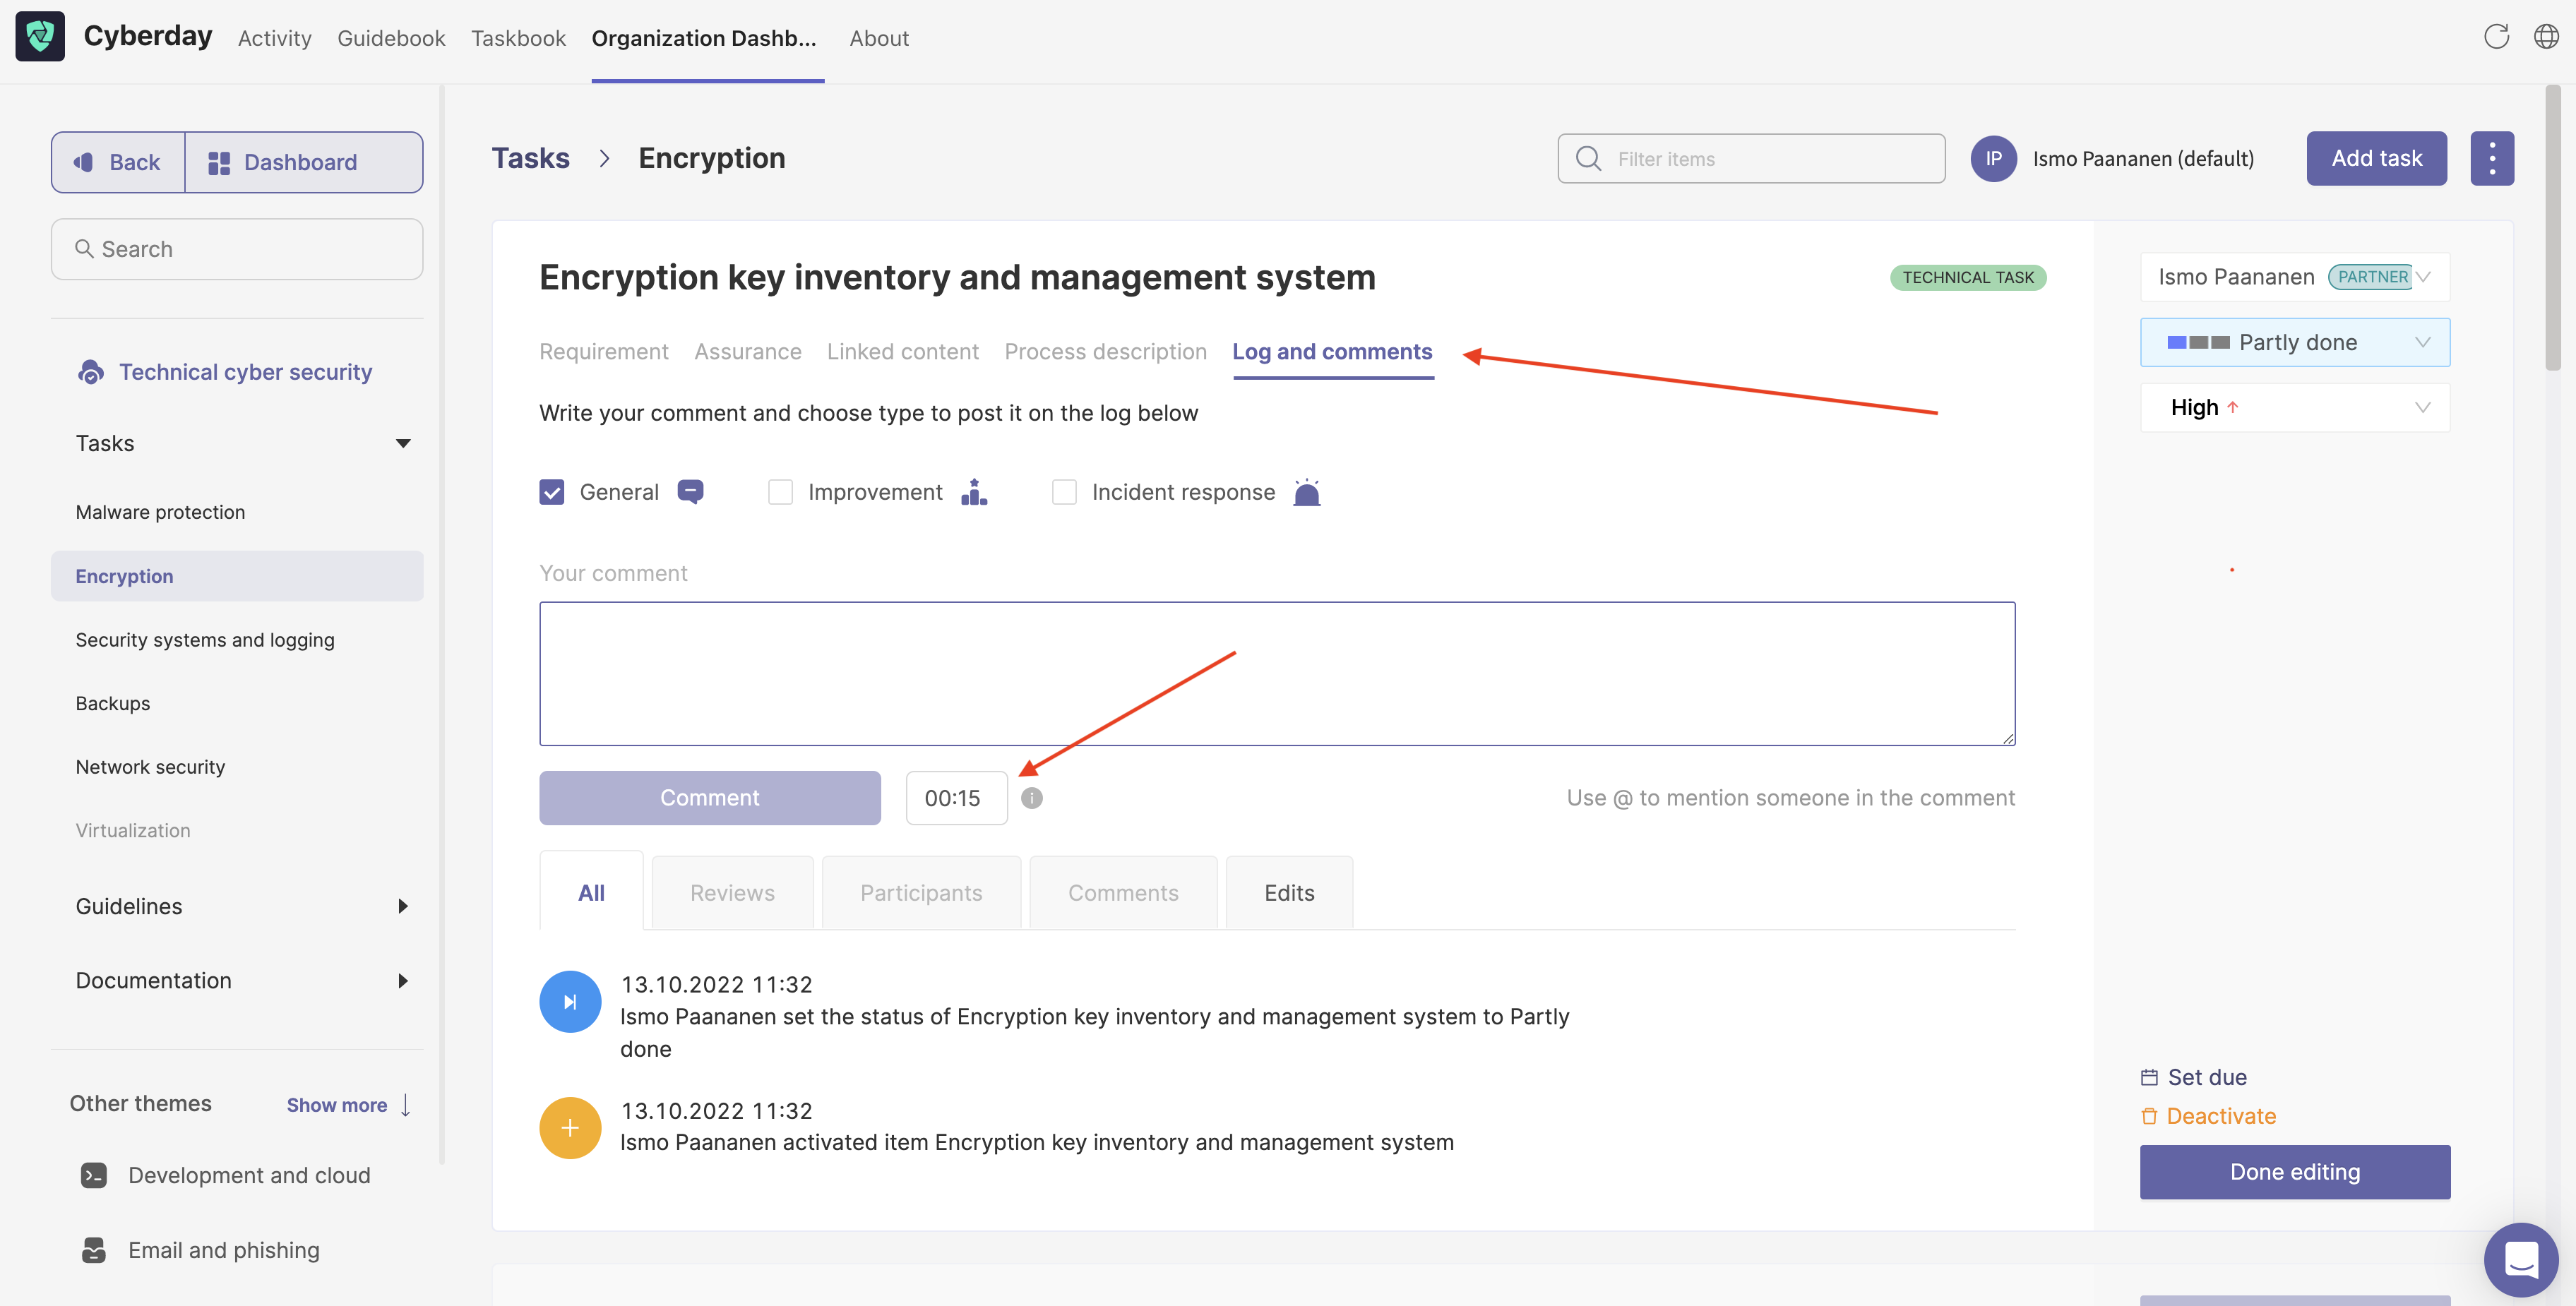Switch to the Requirement tab
This screenshot has height=1306, width=2576.
click(604, 352)
